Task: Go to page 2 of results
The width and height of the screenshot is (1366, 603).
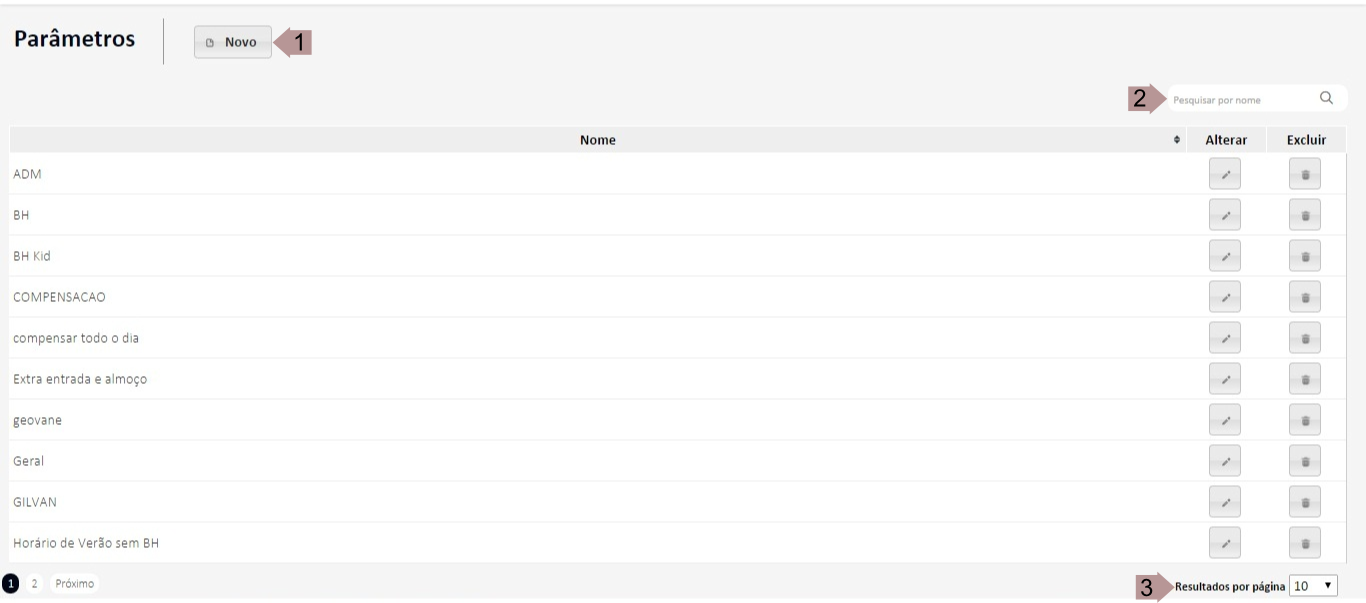Action: (34, 584)
